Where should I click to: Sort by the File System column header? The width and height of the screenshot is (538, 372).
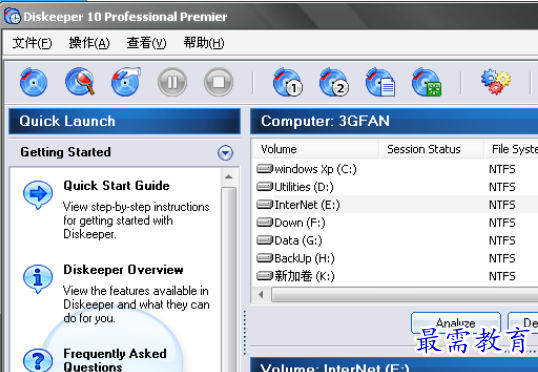[x=511, y=149]
